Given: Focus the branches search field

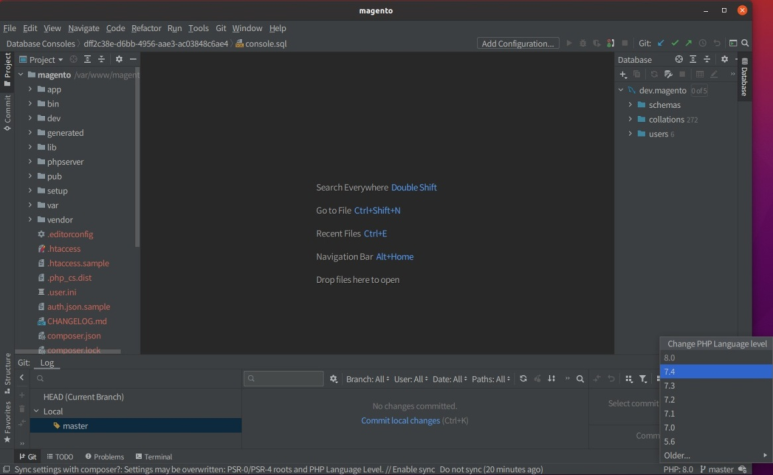Looking at the screenshot, I should pos(136,378).
